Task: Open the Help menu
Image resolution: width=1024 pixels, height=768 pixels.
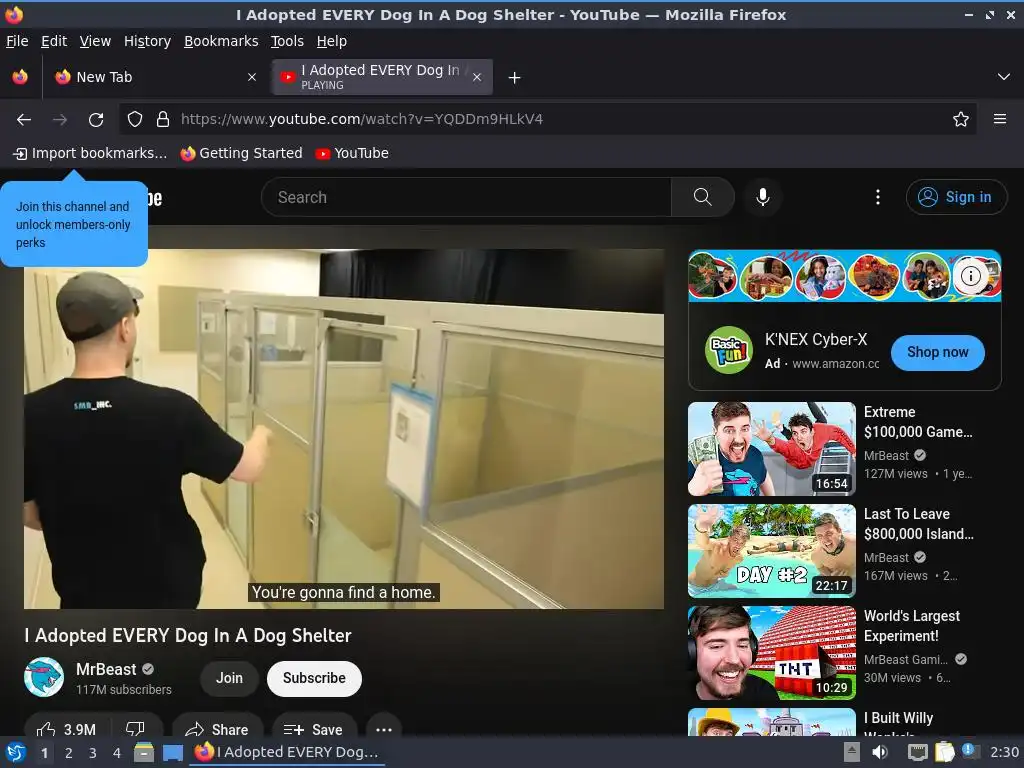Action: [x=332, y=41]
